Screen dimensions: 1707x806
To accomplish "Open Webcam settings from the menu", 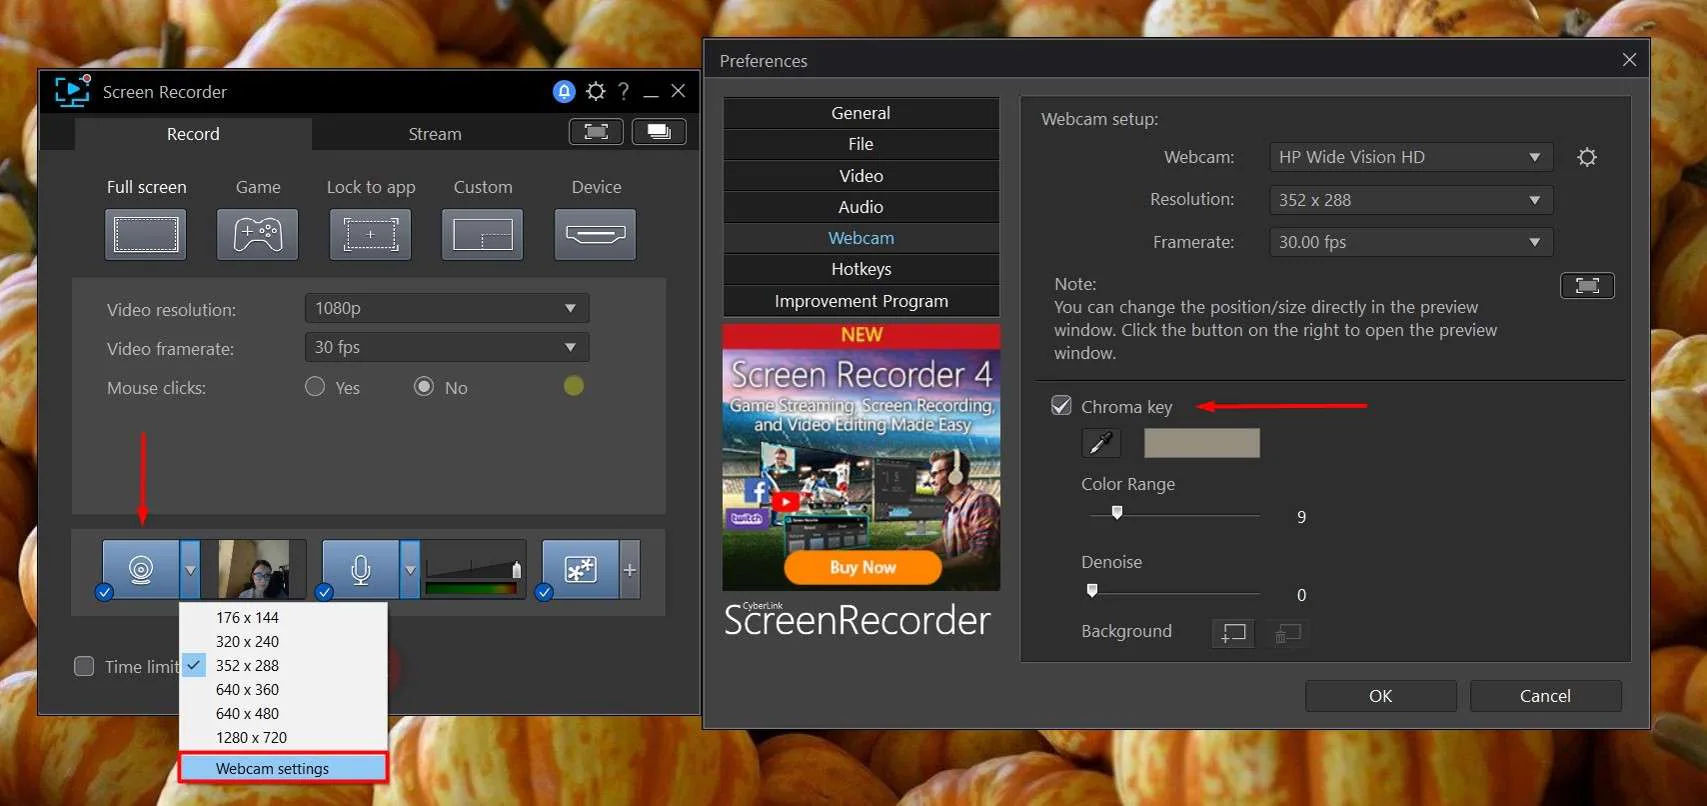I will 283,768.
